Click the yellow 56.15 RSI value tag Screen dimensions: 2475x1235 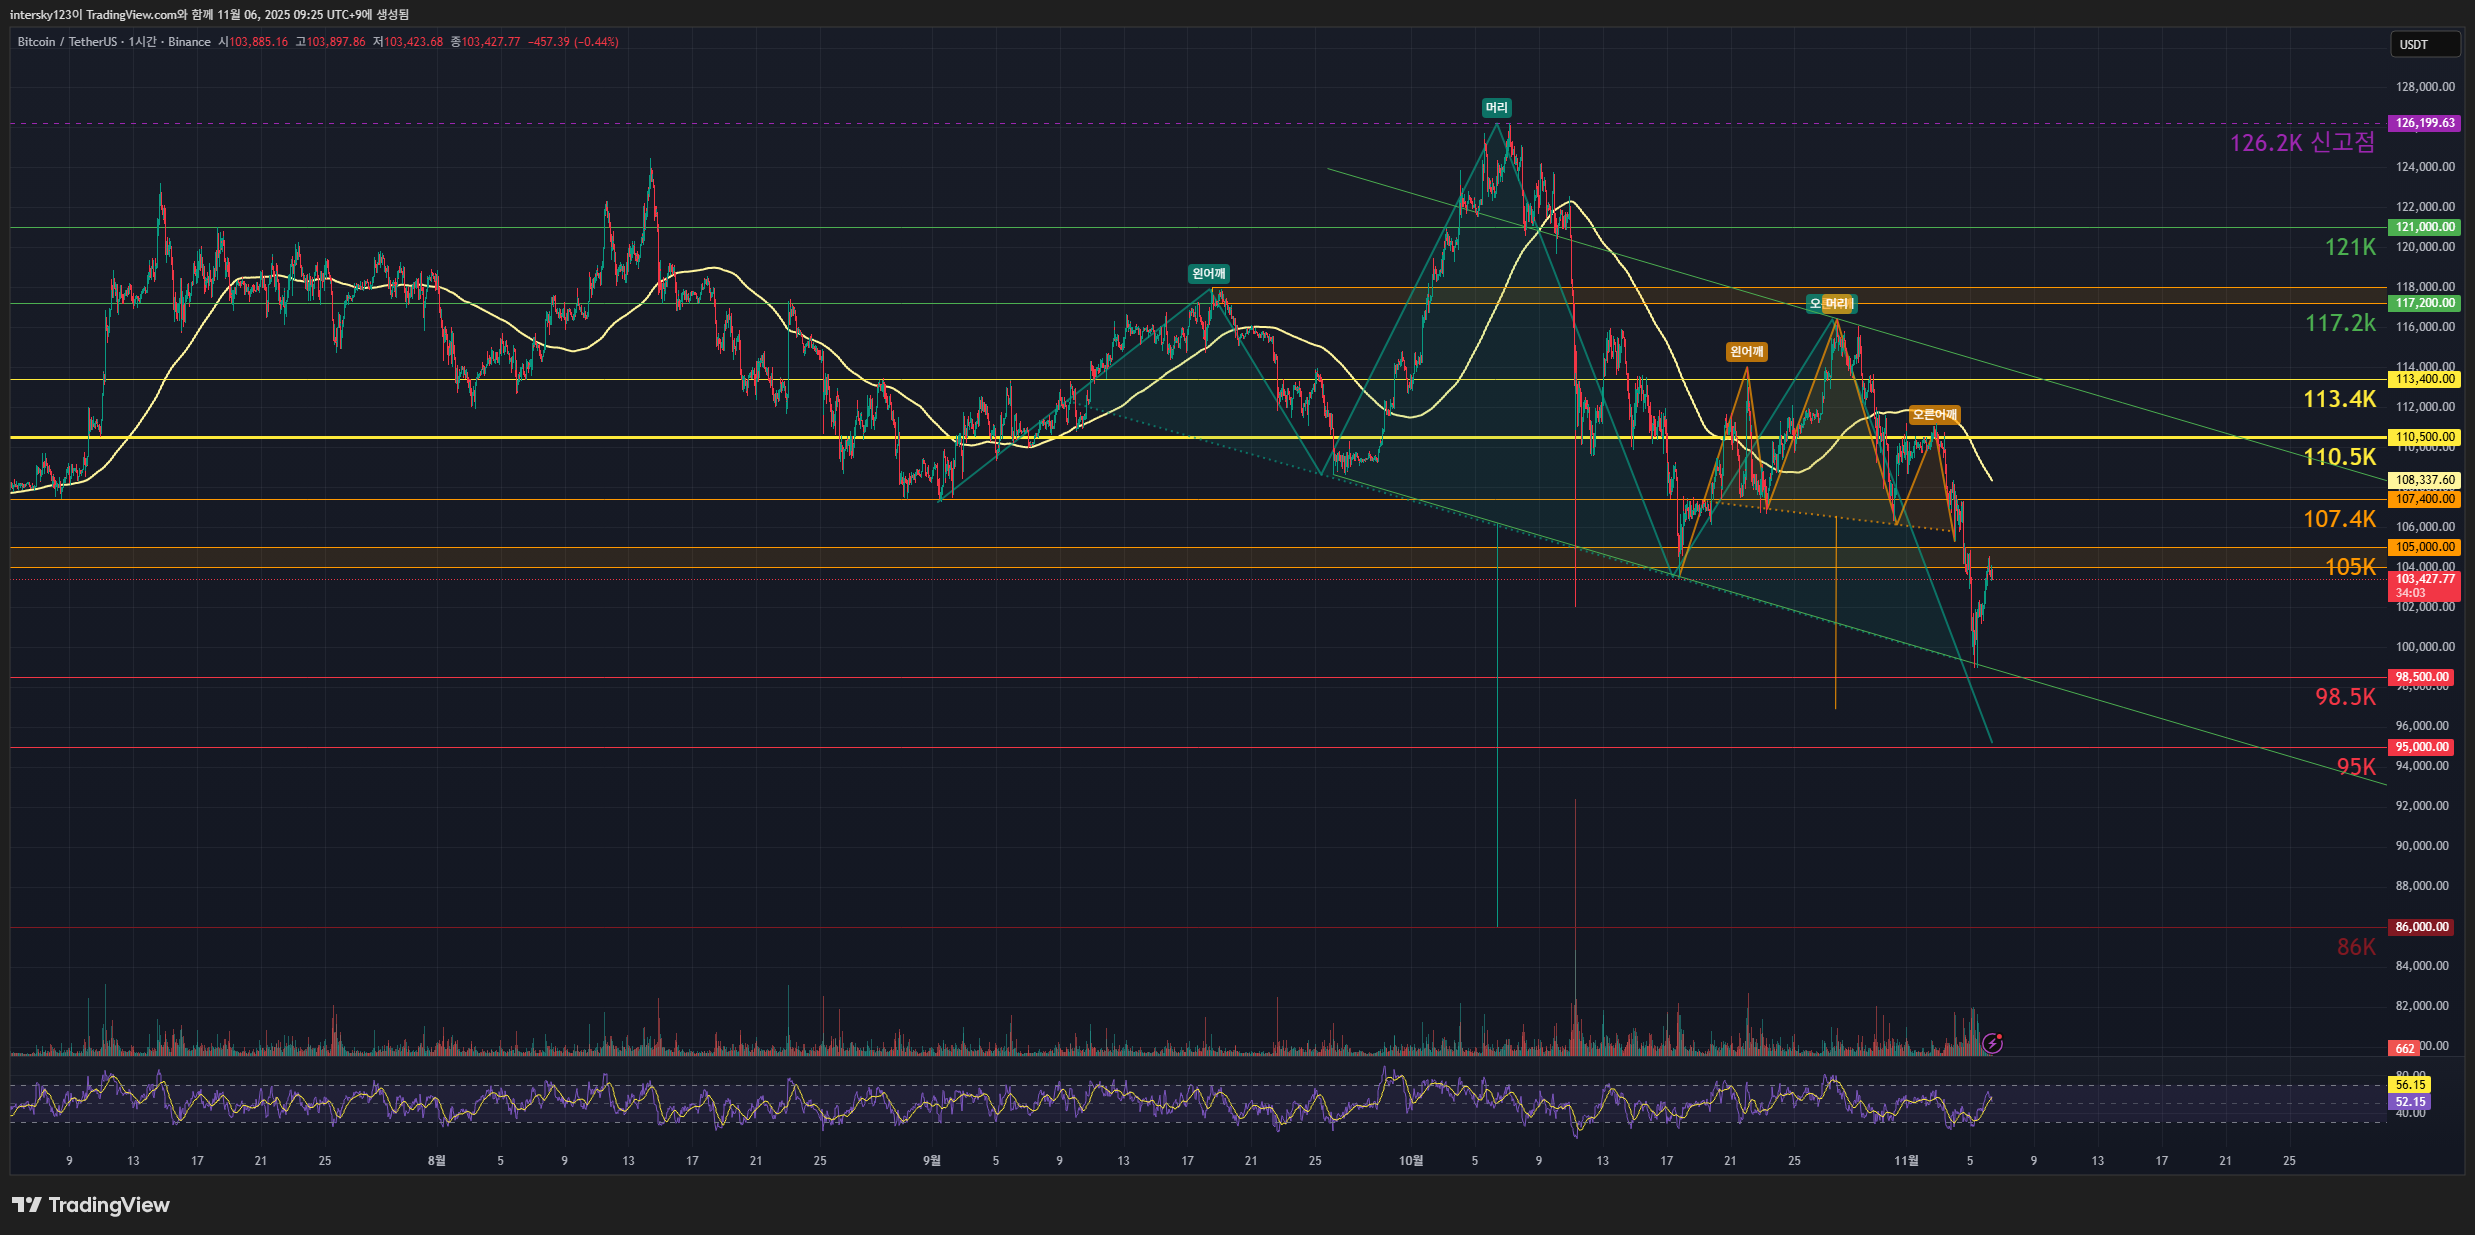(2410, 1085)
